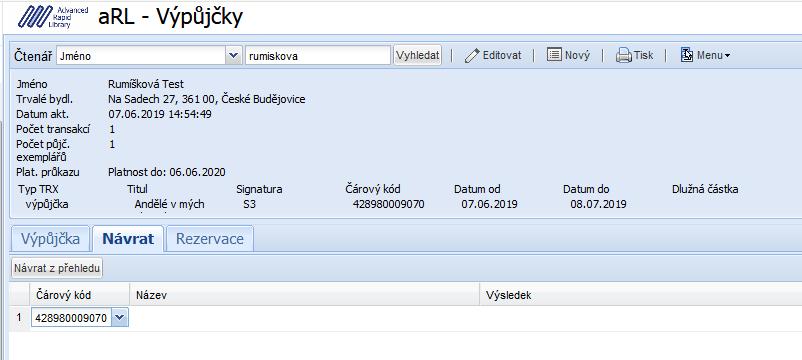Click the Datum od column label
Image resolution: width=802 pixels, height=360 pixels.
coord(477,189)
